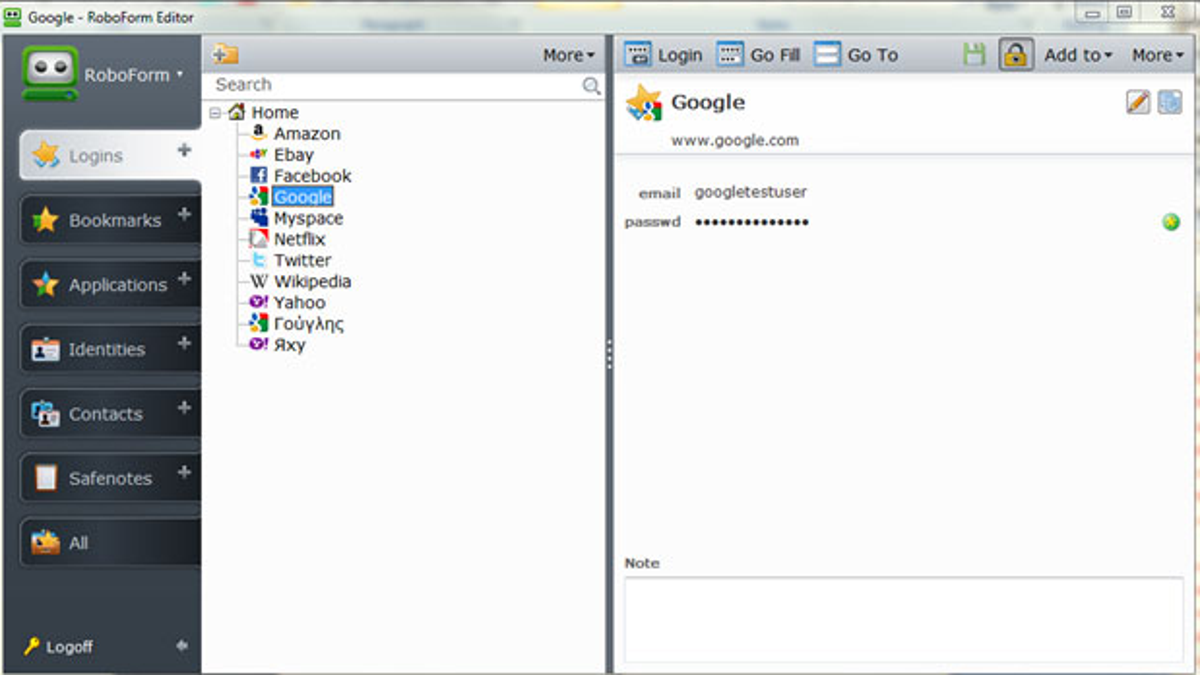Click the masked password value
This screenshot has width=1200, height=675.
(x=752, y=222)
